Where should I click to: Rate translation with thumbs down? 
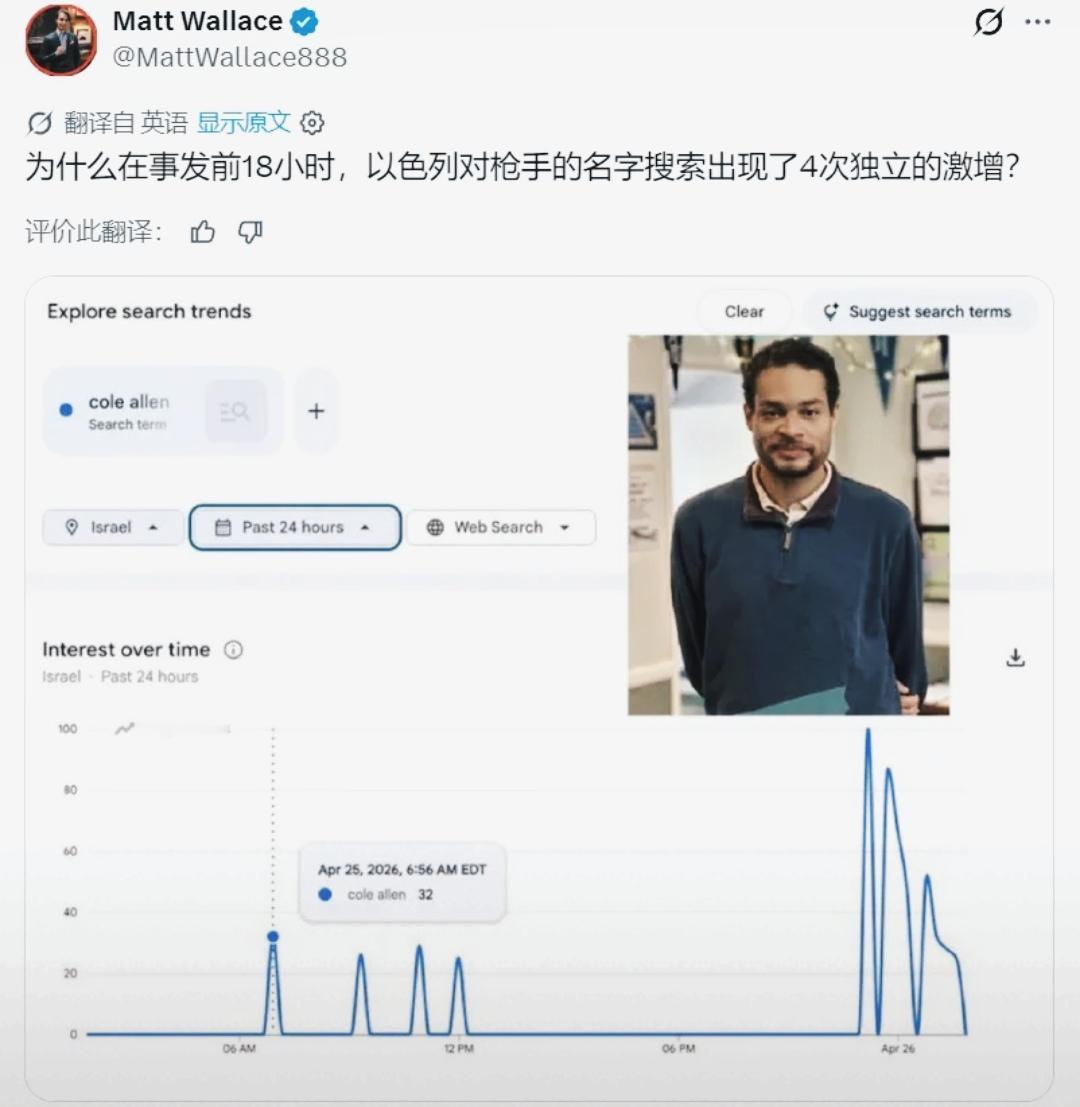pyautogui.click(x=250, y=232)
